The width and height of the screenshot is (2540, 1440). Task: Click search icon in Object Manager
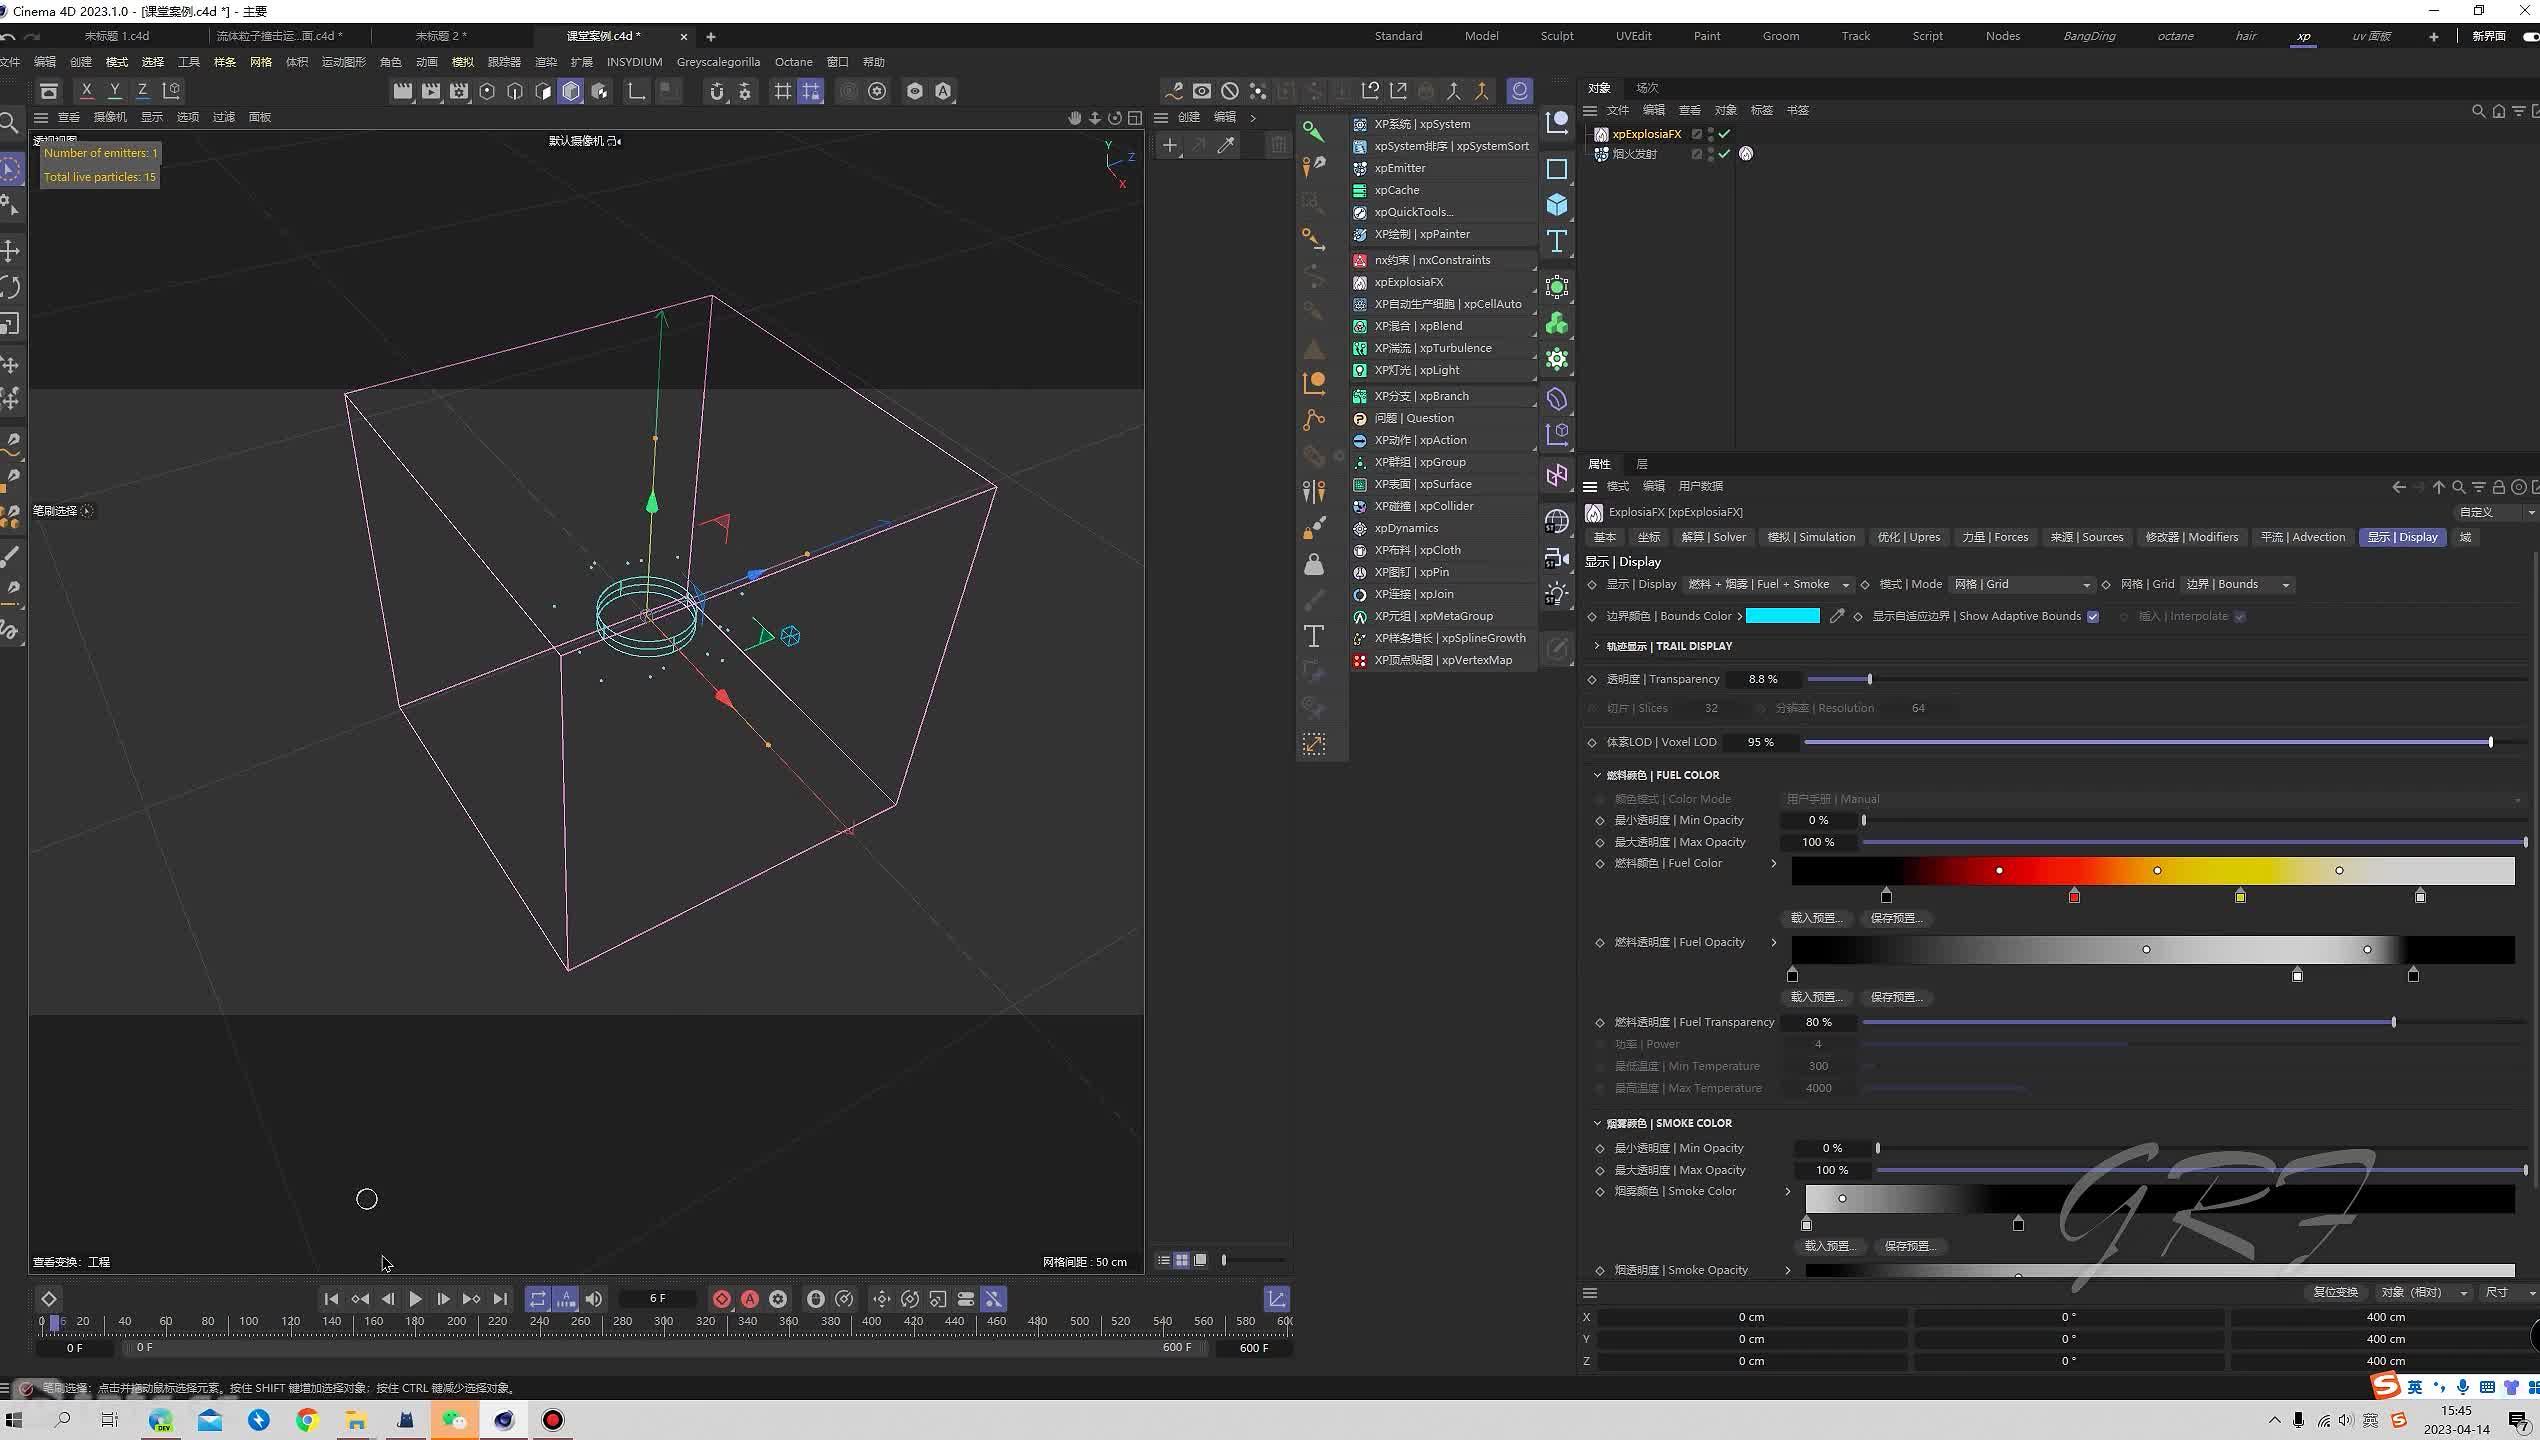click(2478, 111)
